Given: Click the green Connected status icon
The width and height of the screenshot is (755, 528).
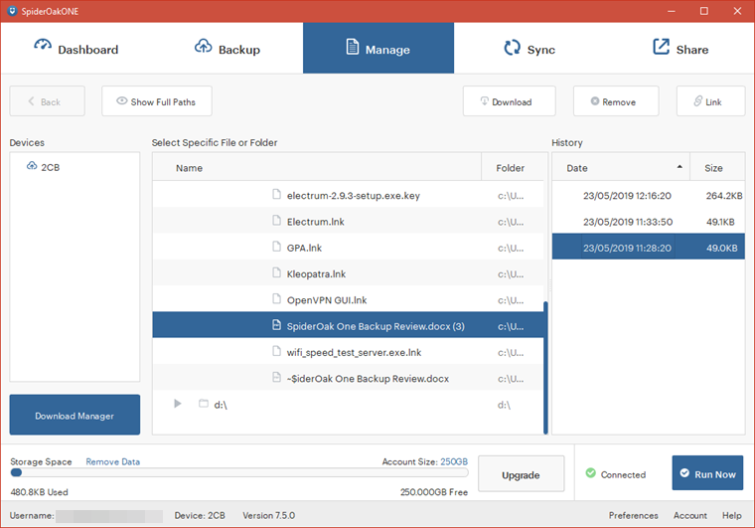Looking at the screenshot, I should (x=590, y=473).
